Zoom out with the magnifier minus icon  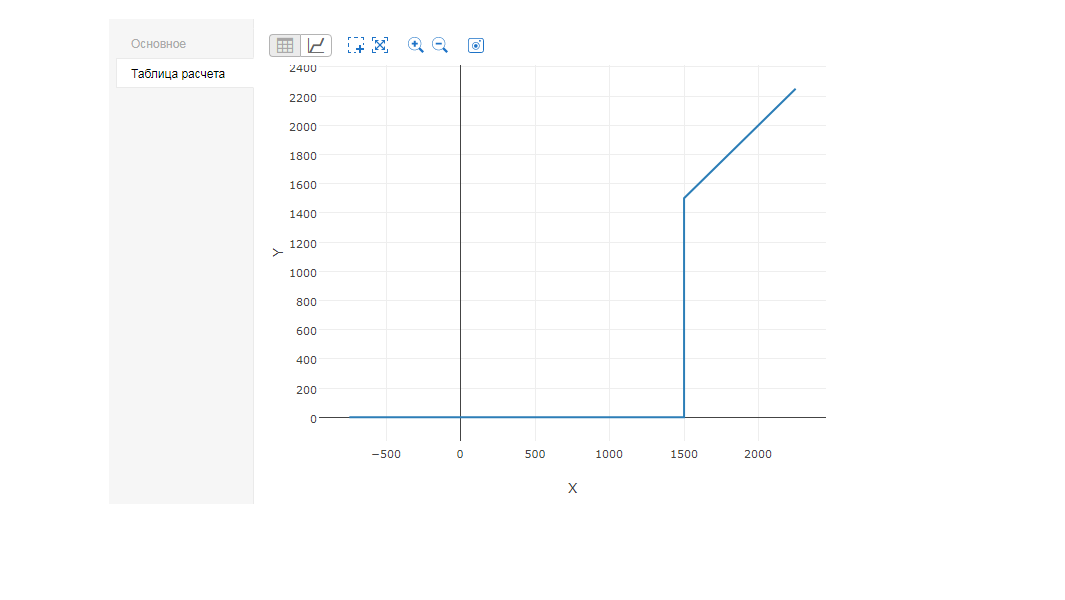pyautogui.click(x=440, y=45)
